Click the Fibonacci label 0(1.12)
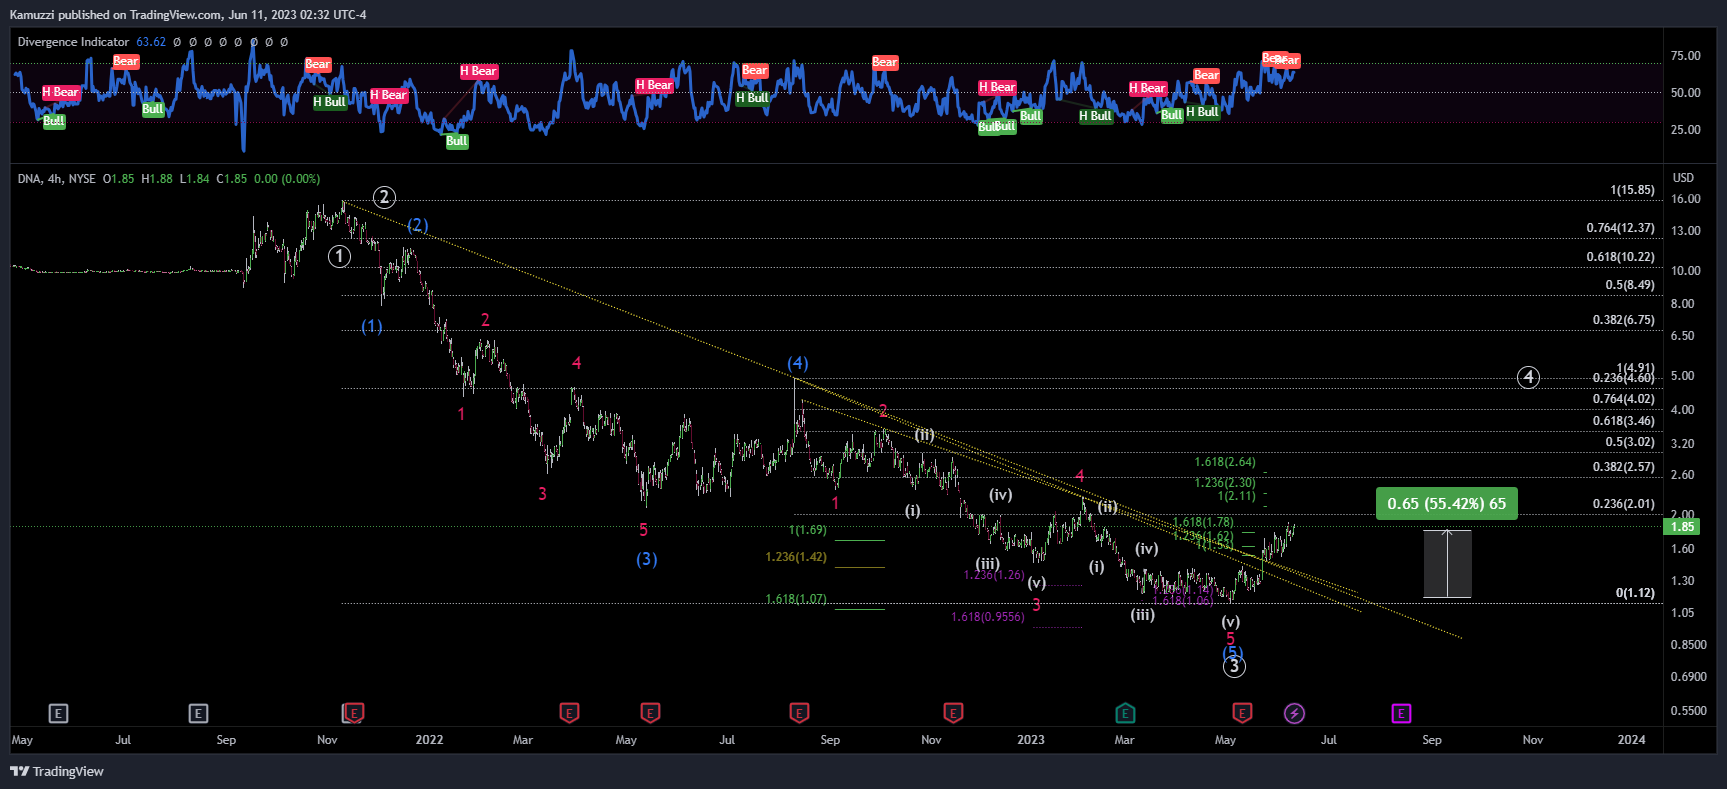This screenshot has height=789, width=1727. pyautogui.click(x=1635, y=593)
